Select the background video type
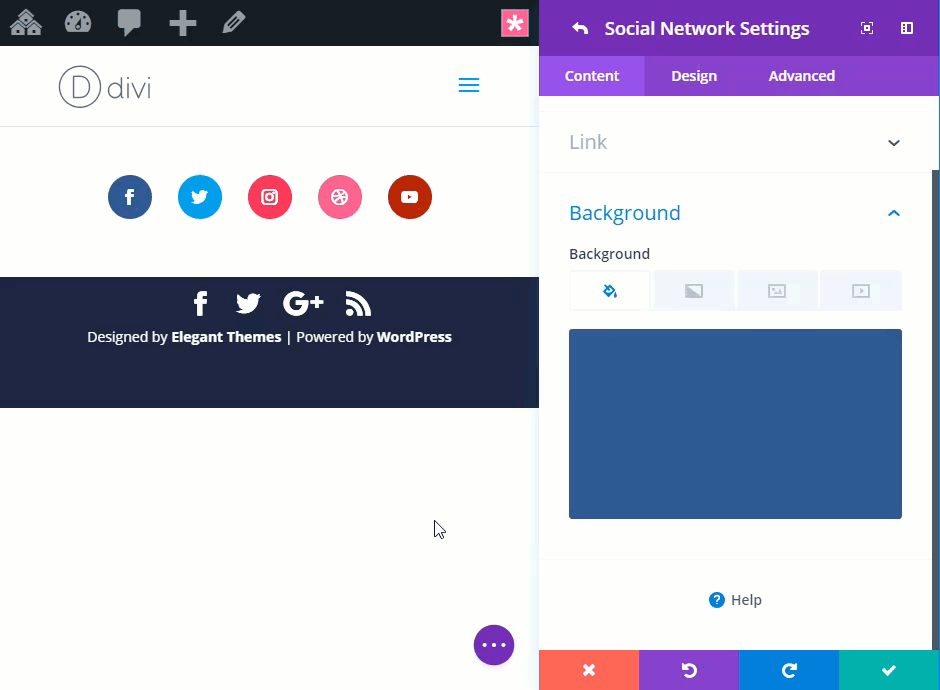940x690 pixels. point(860,291)
